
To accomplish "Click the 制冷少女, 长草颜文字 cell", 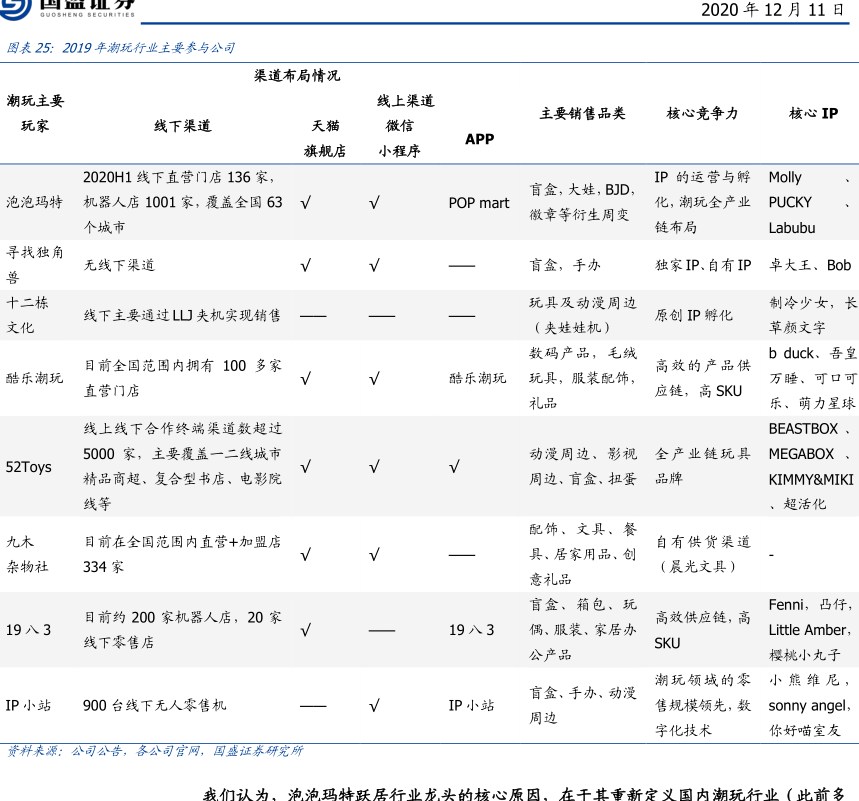I will coord(812,315).
